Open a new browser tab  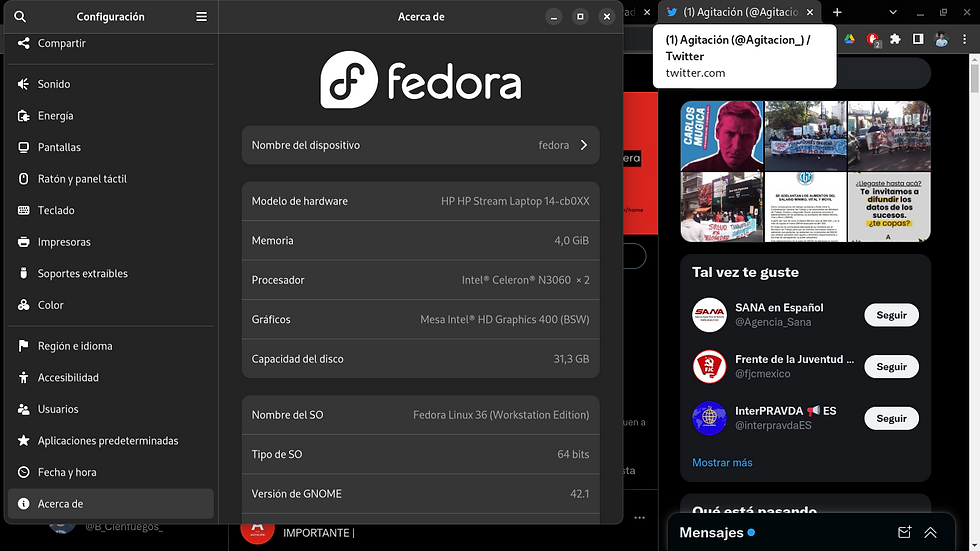click(x=837, y=12)
